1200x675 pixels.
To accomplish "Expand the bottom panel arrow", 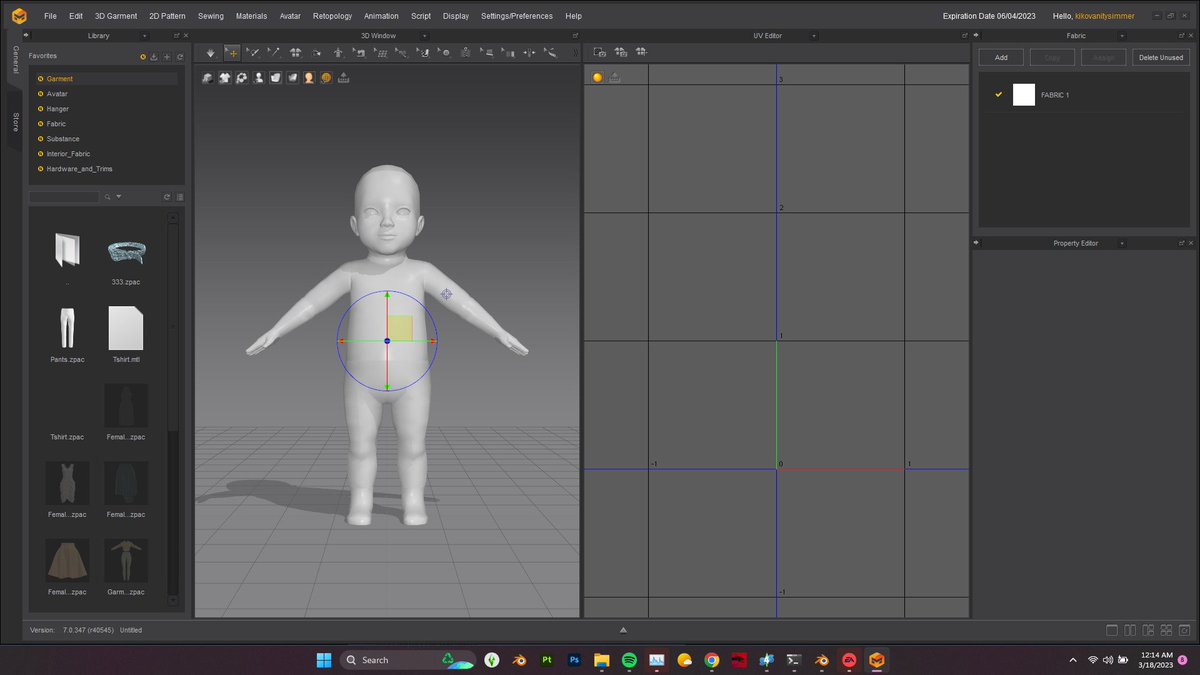I will pyautogui.click(x=623, y=630).
